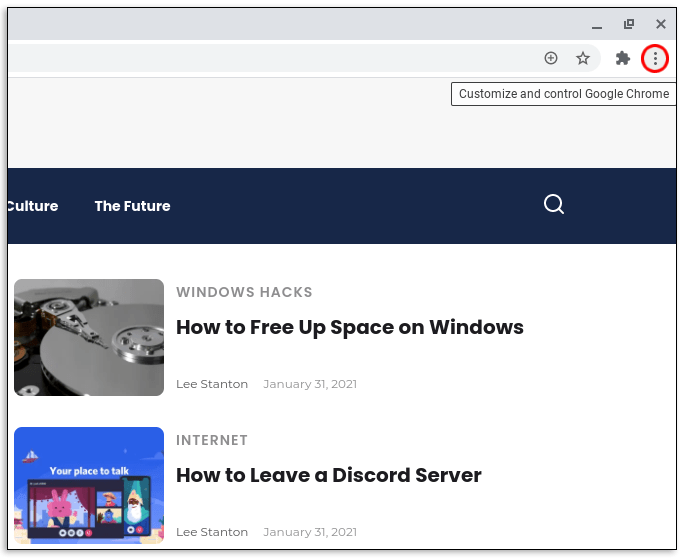Open the Windows Hacks category
Screen dimensions: 685x558
(x=244, y=292)
